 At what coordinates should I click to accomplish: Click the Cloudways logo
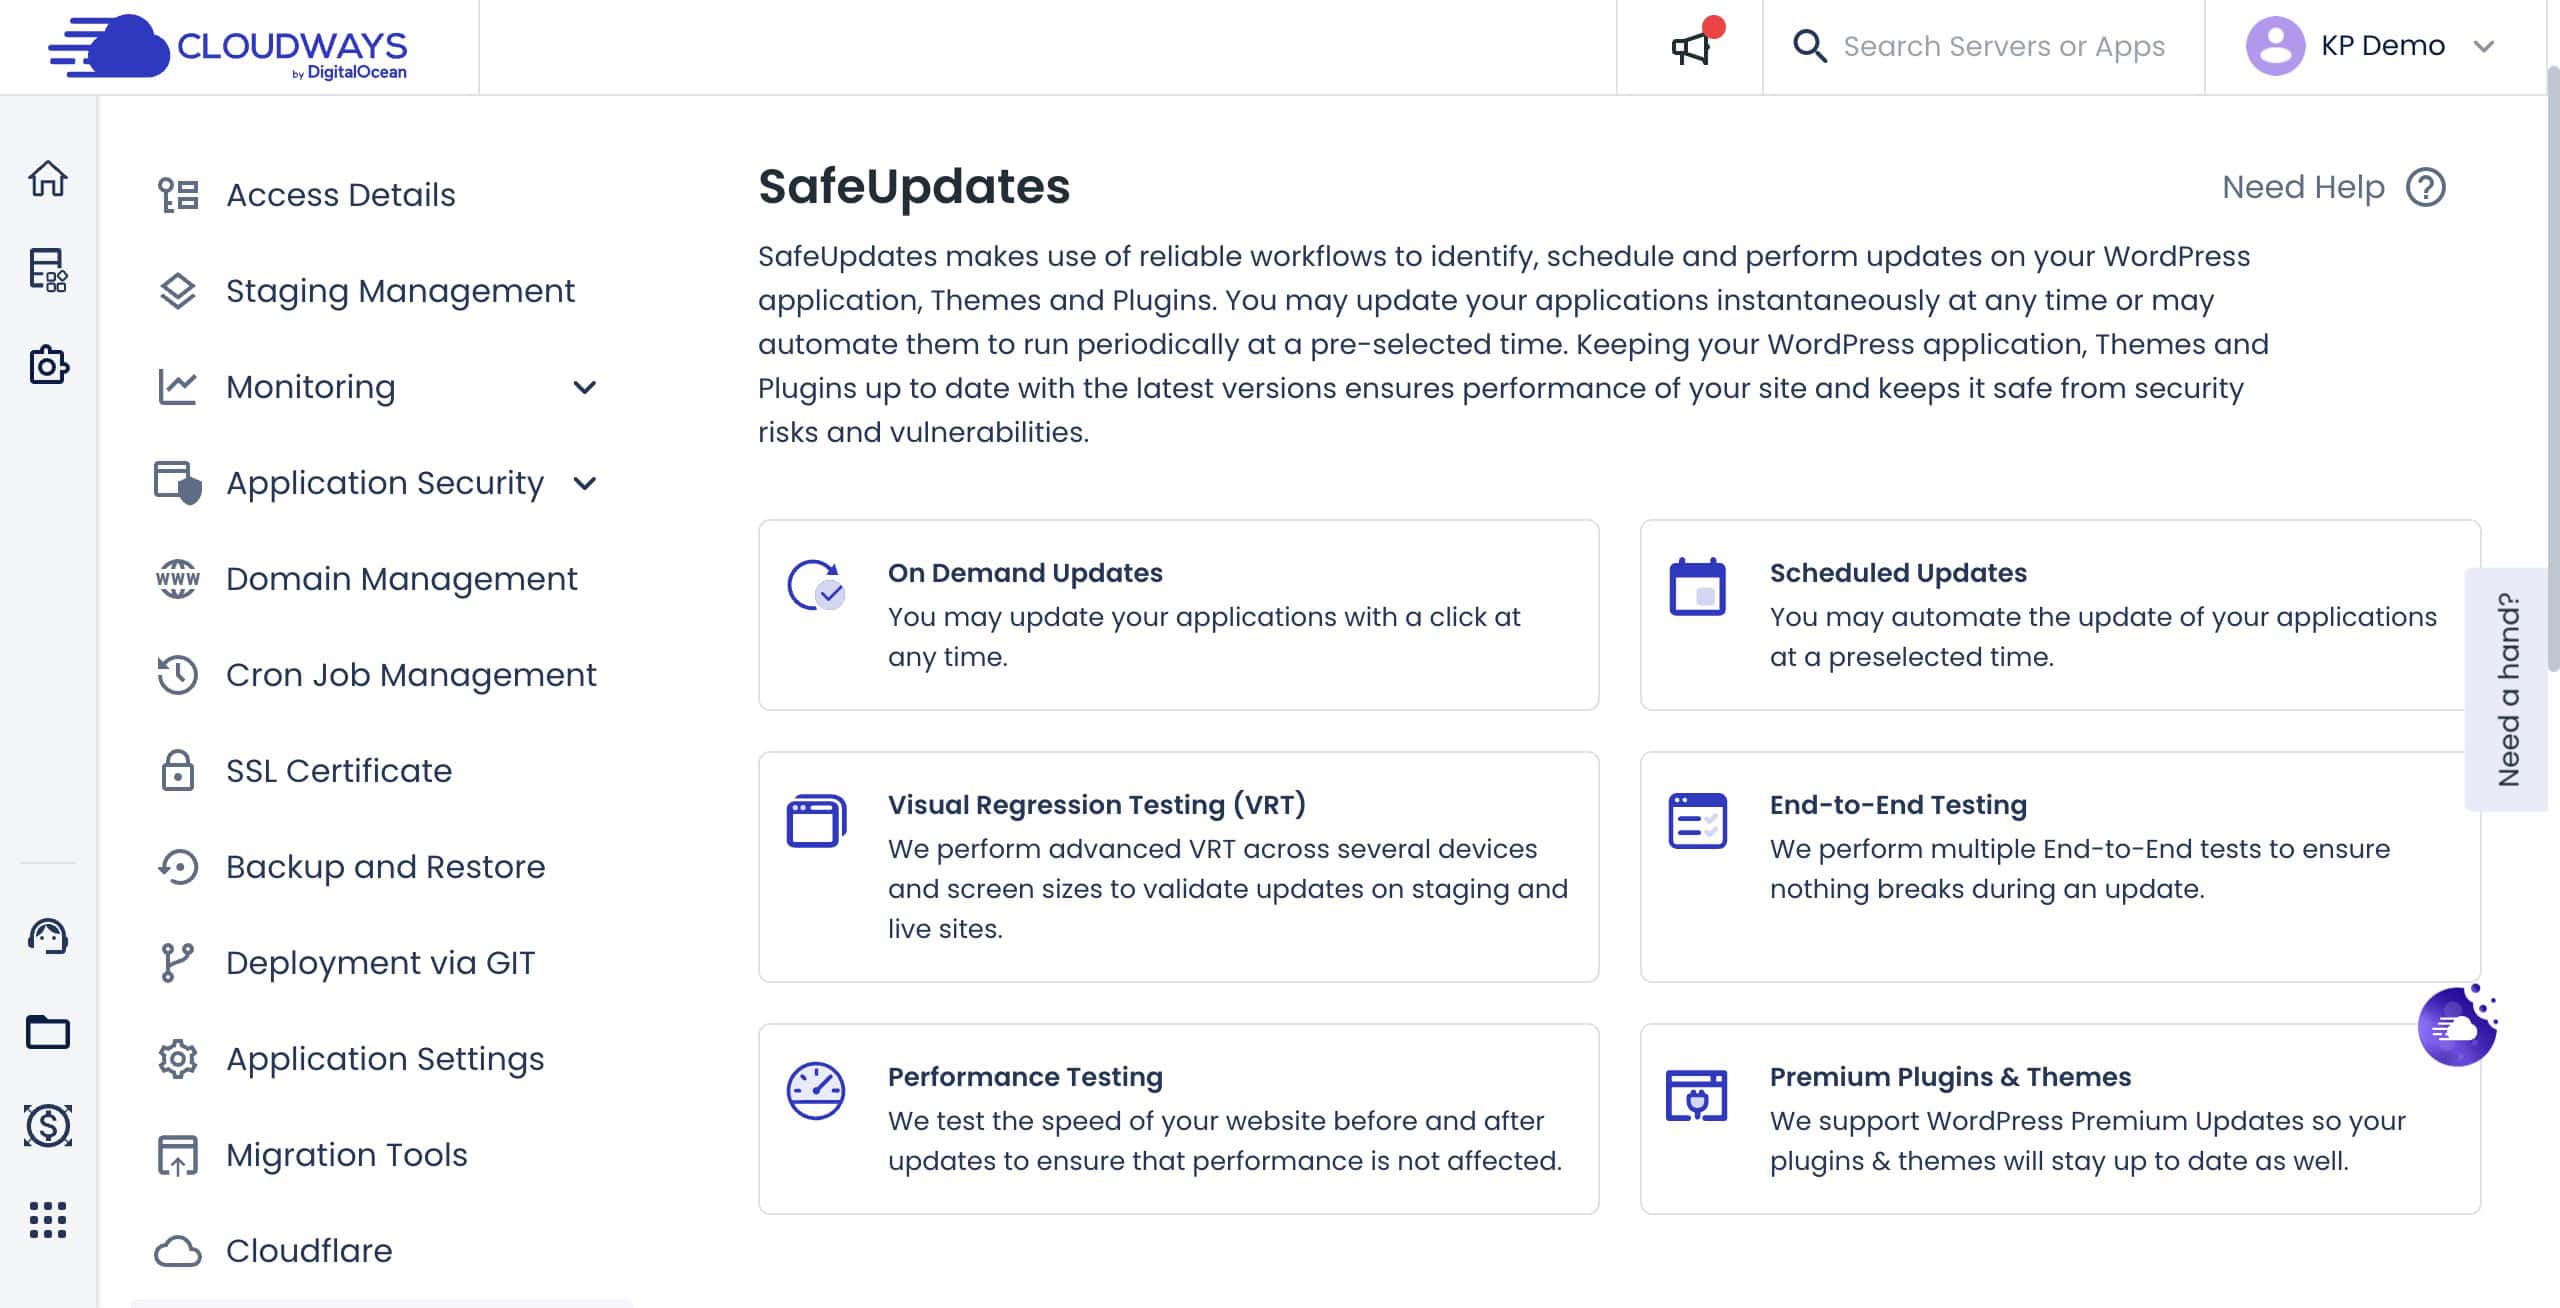coord(228,47)
